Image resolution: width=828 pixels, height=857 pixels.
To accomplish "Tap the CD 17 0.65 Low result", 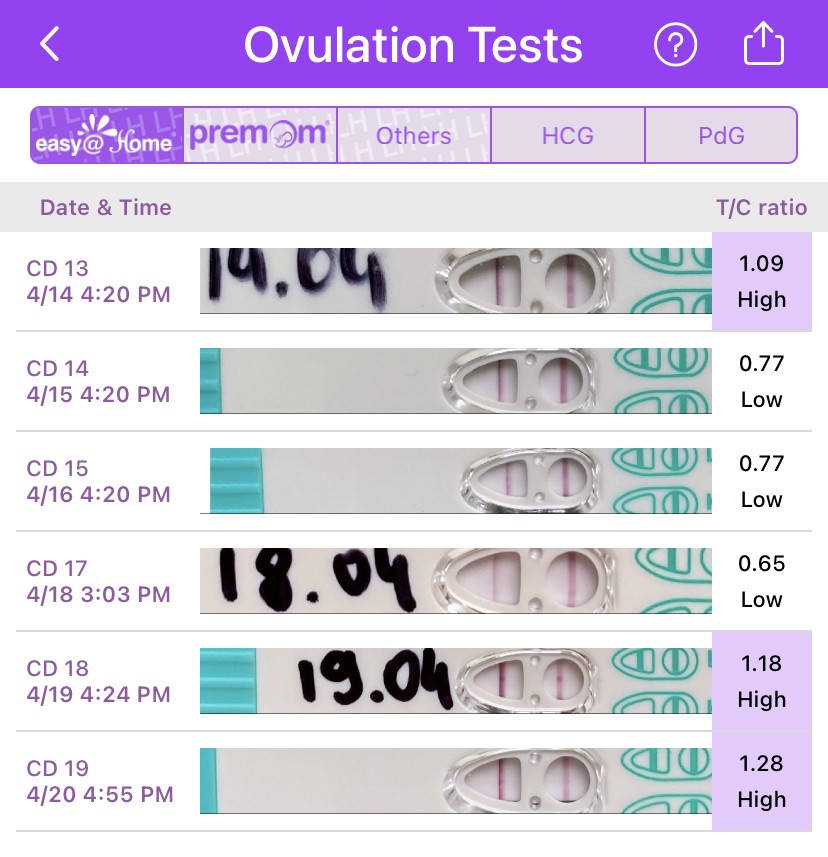I will coord(761,581).
